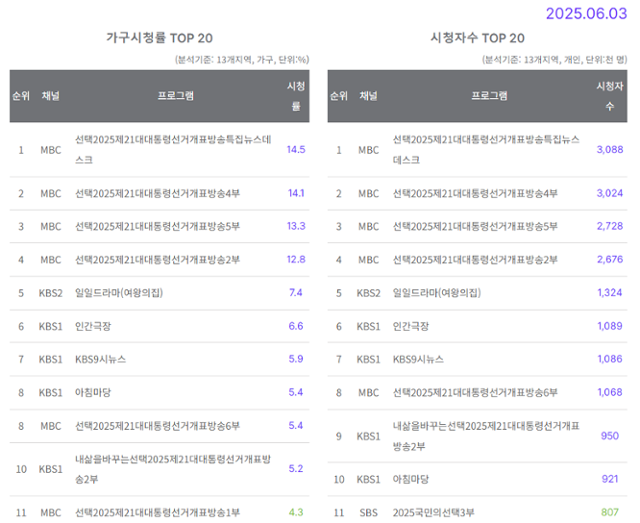Click the rating value 14.5
The height and width of the screenshot is (523, 640).
[296, 149]
